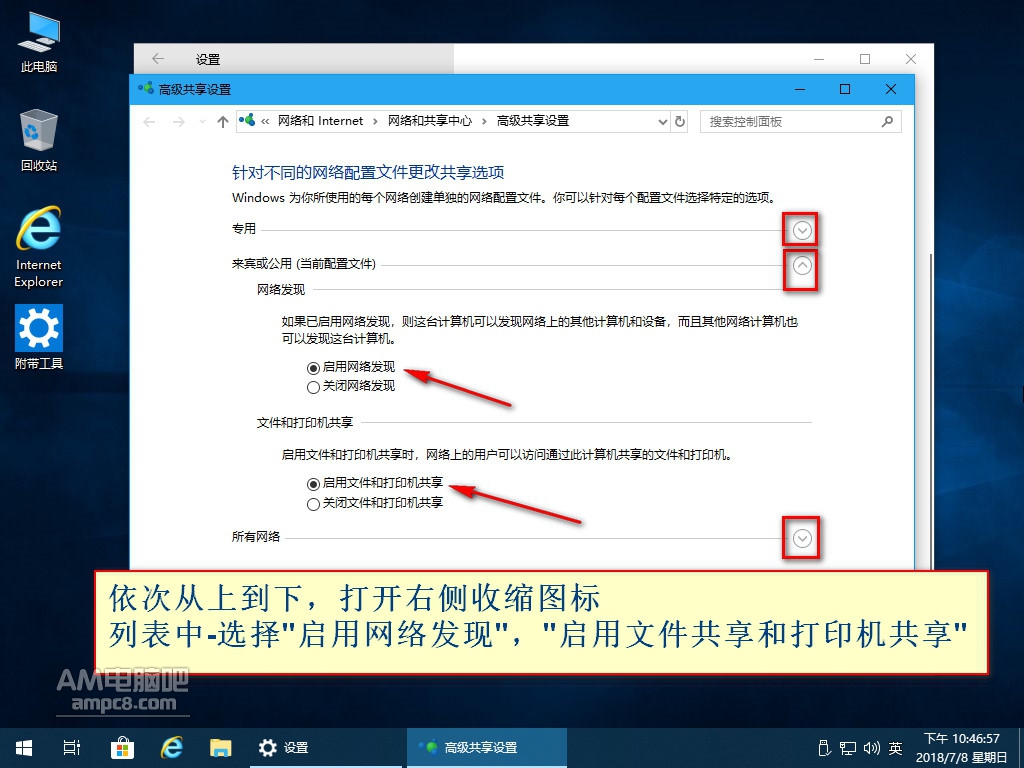Click the 高级共享设置 title bar icon
The image size is (1024, 768).
[x=146, y=88]
